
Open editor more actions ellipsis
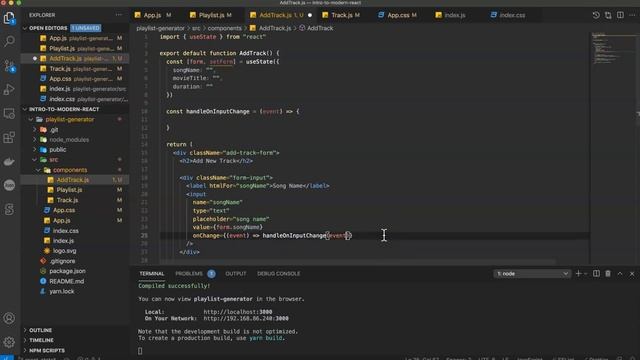[x=632, y=15]
